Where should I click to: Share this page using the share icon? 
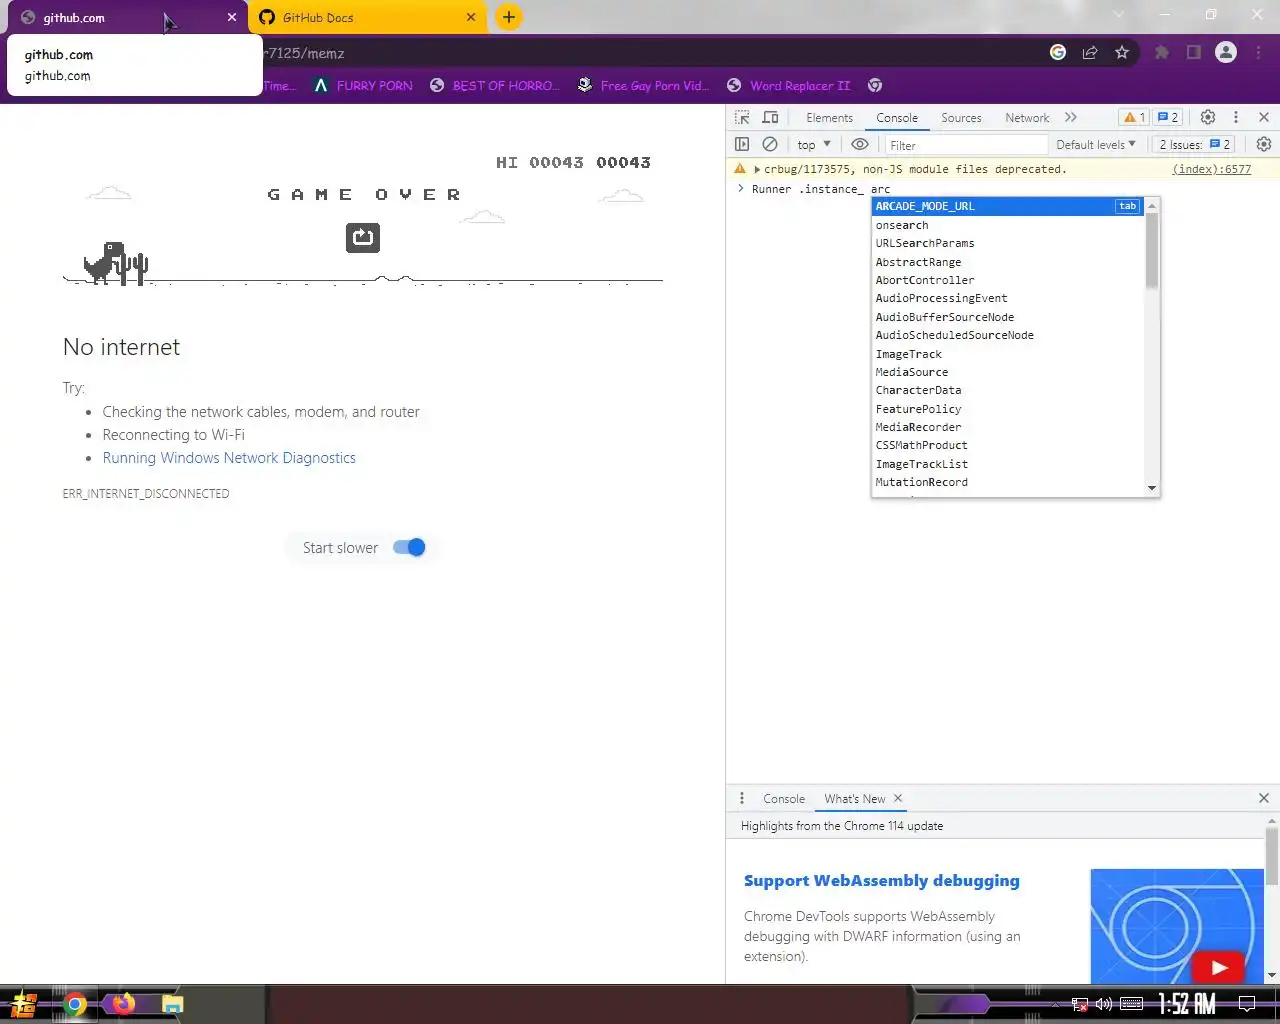tap(1090, 52)
